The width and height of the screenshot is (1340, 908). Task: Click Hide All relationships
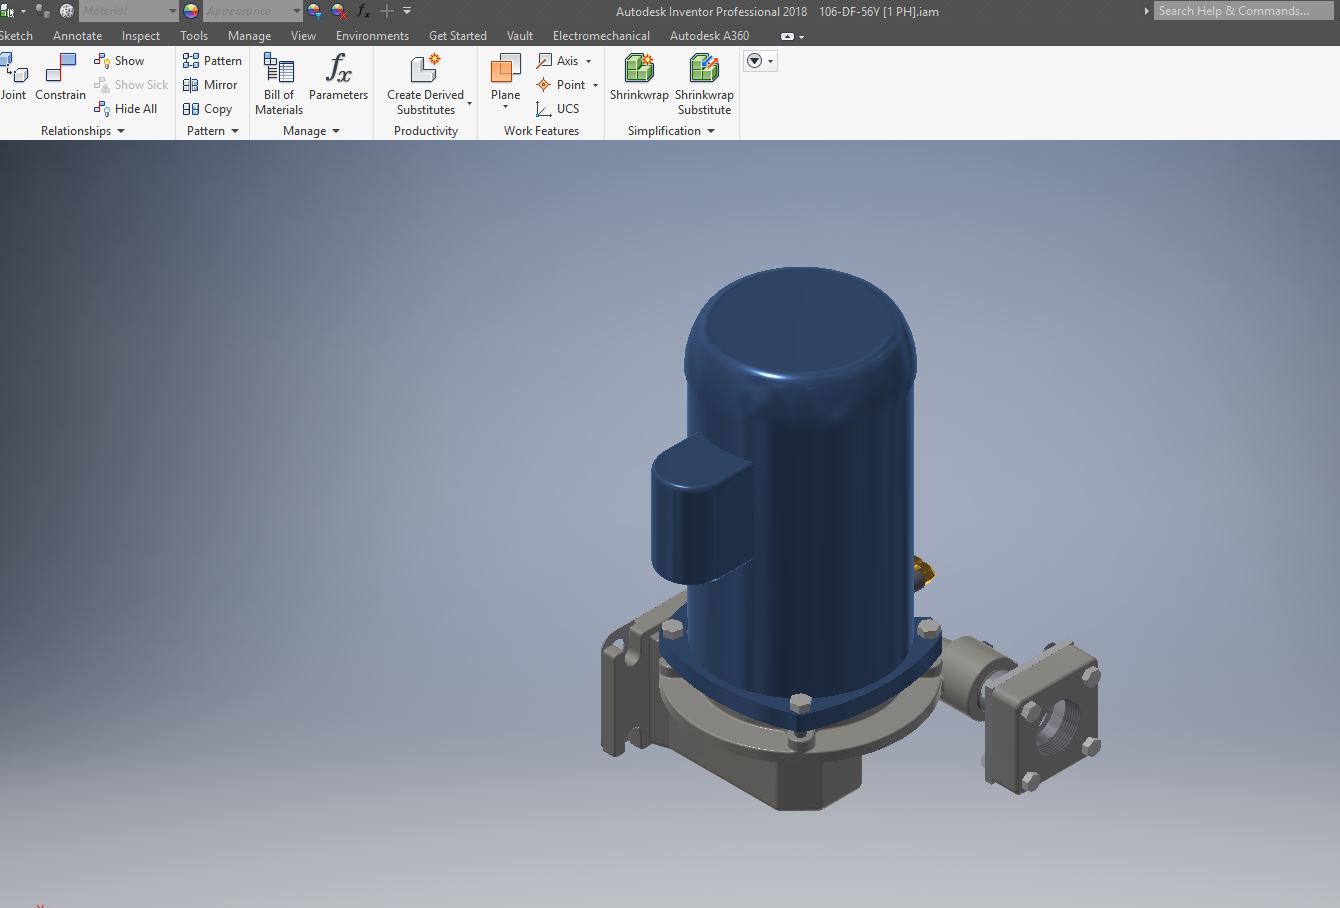tap(128, 109)
